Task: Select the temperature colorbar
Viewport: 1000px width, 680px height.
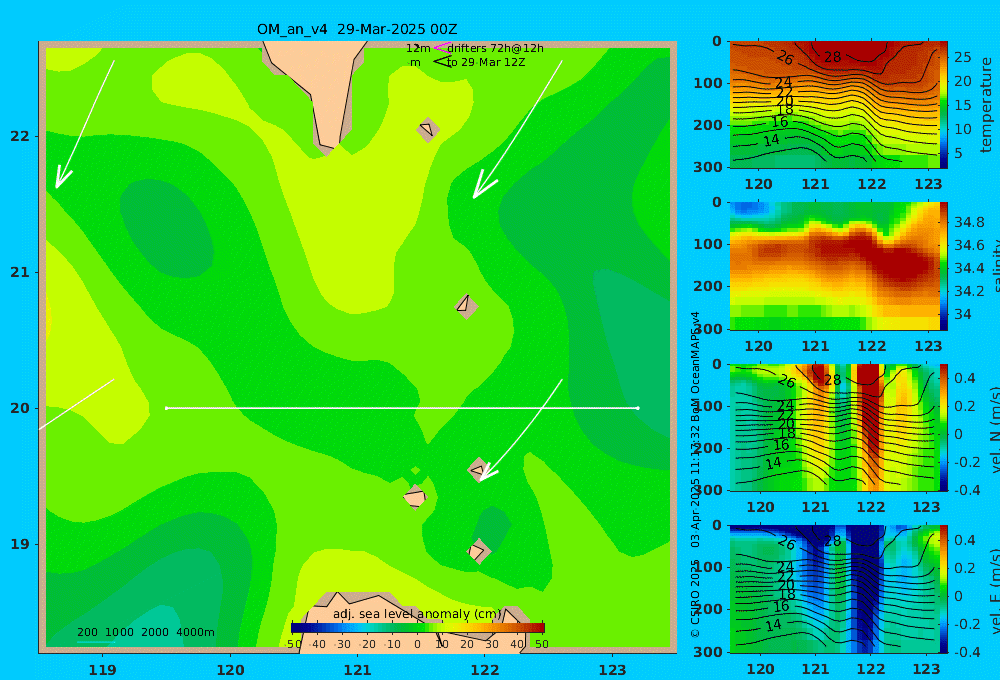Action: (x=944, y=105)
